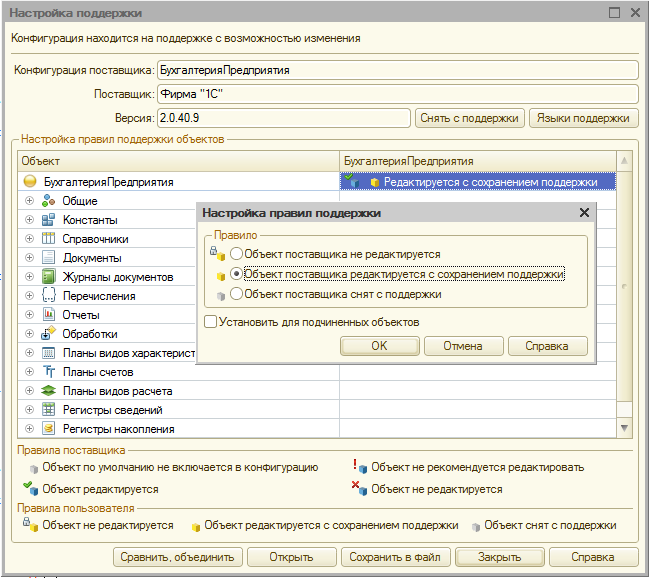Click the Журналы документов green icon
Viewport: 650px width, 578px height.
coord(49,277)
